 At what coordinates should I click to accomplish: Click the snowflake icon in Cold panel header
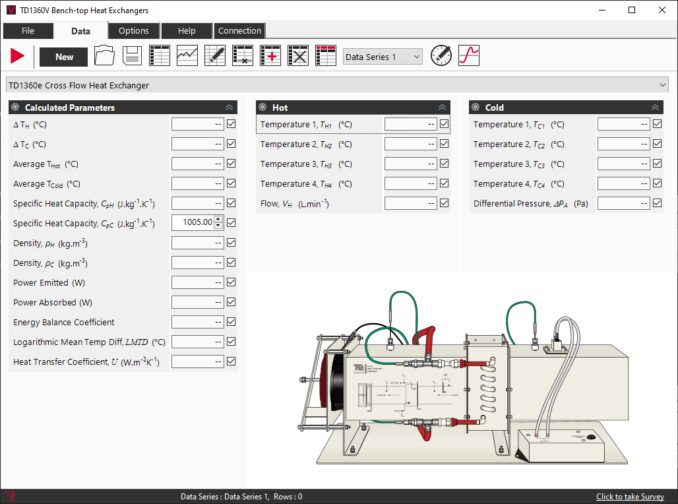476,107
